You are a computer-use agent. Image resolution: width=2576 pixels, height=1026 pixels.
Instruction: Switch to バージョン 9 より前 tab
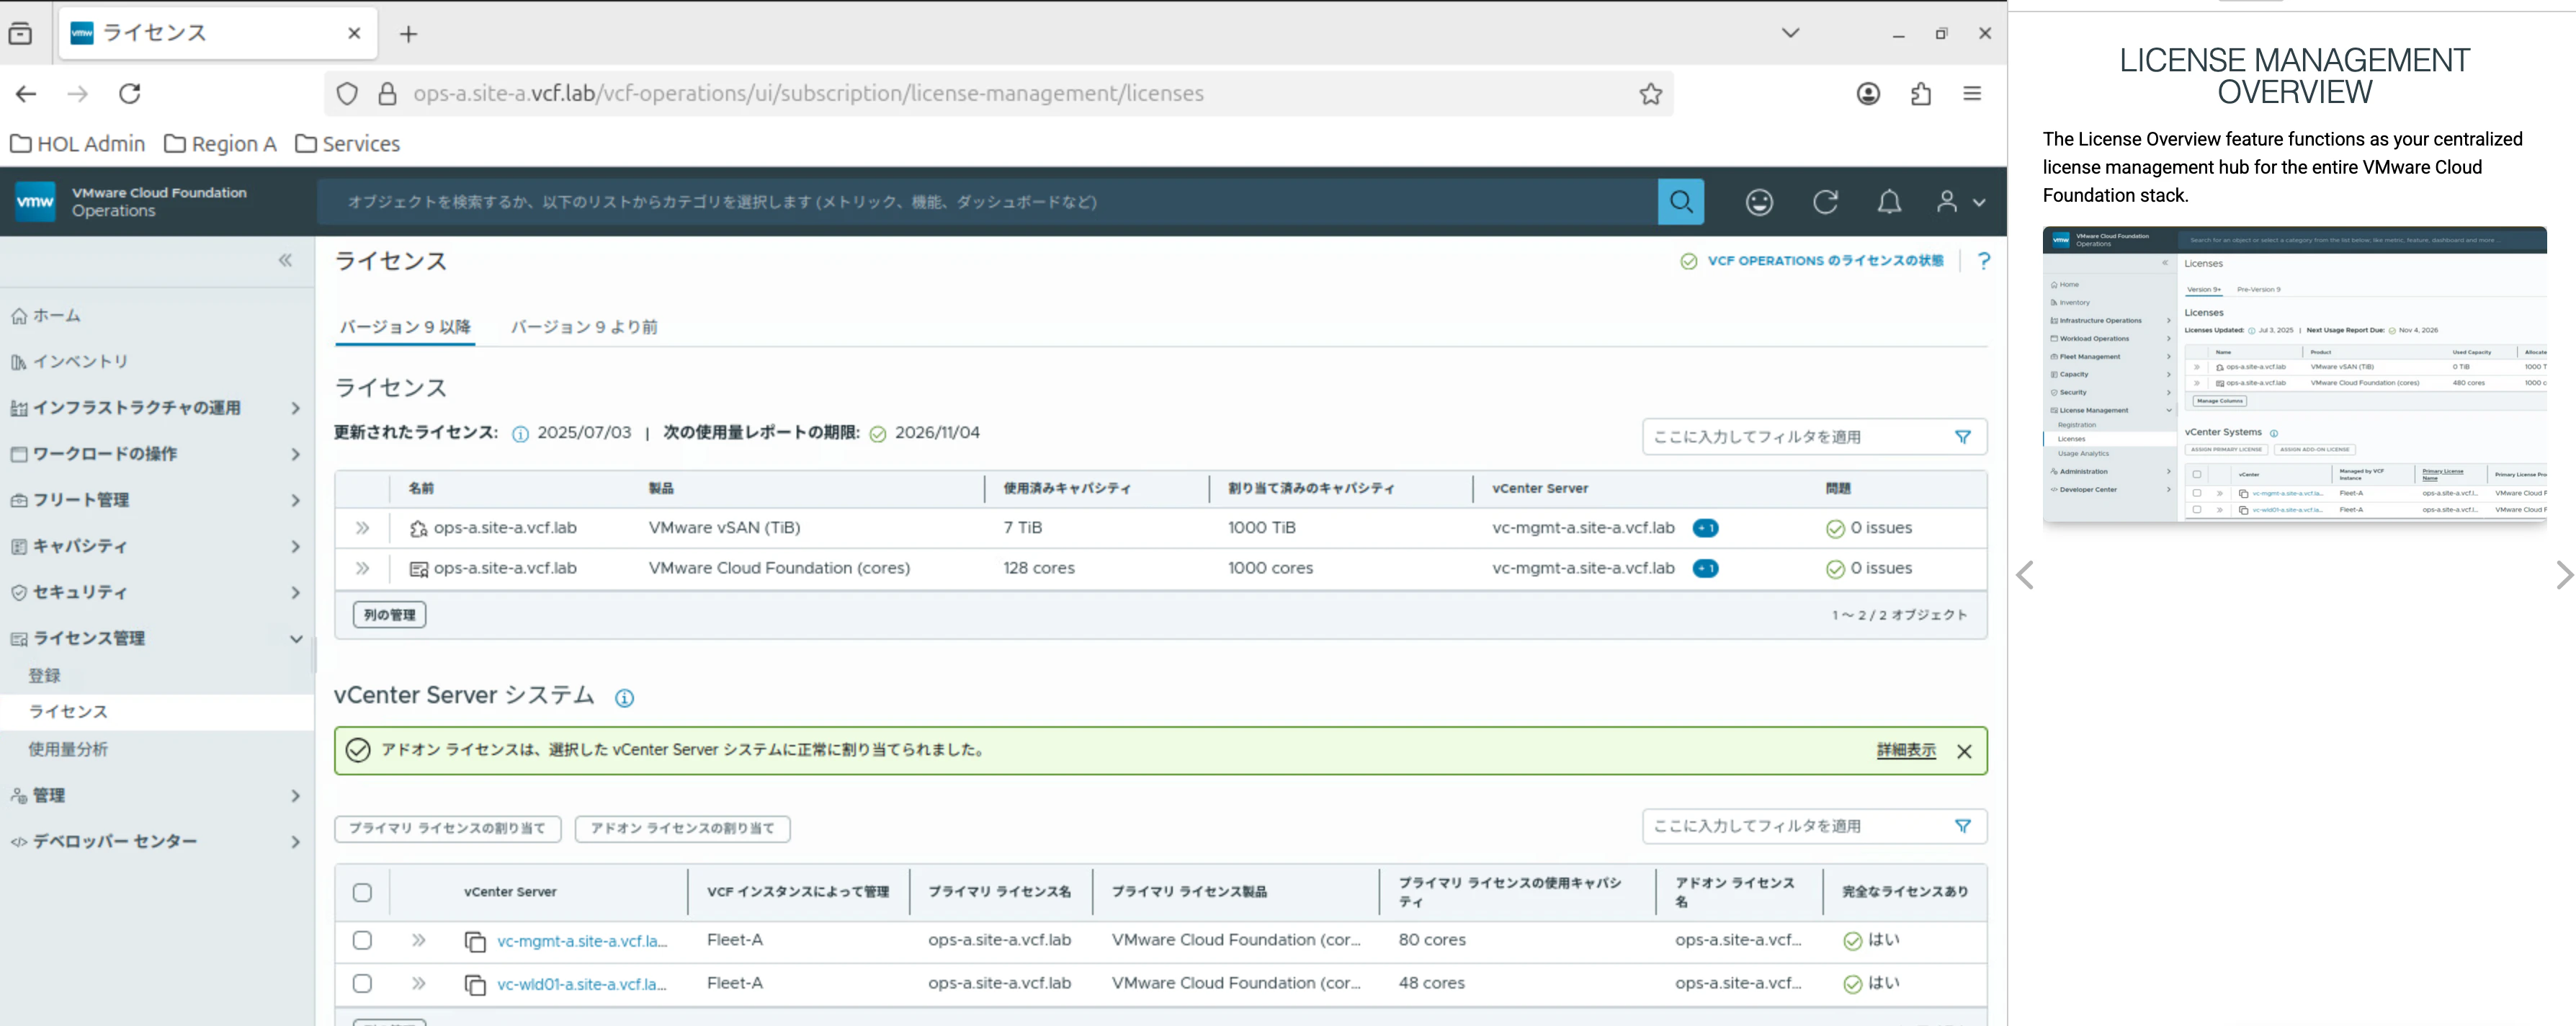pos(584,327)
